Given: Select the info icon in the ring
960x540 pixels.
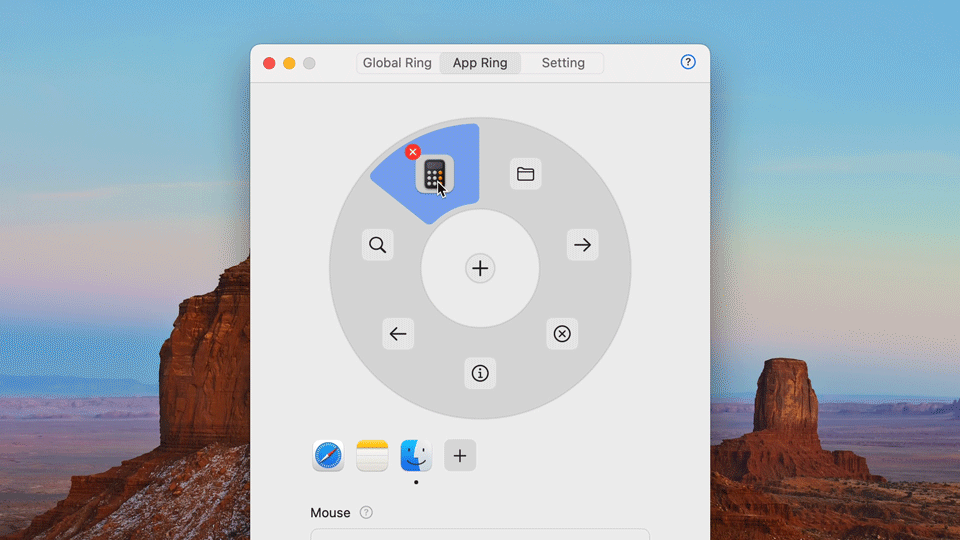Looking at the screenshot, I should point(480,373).
